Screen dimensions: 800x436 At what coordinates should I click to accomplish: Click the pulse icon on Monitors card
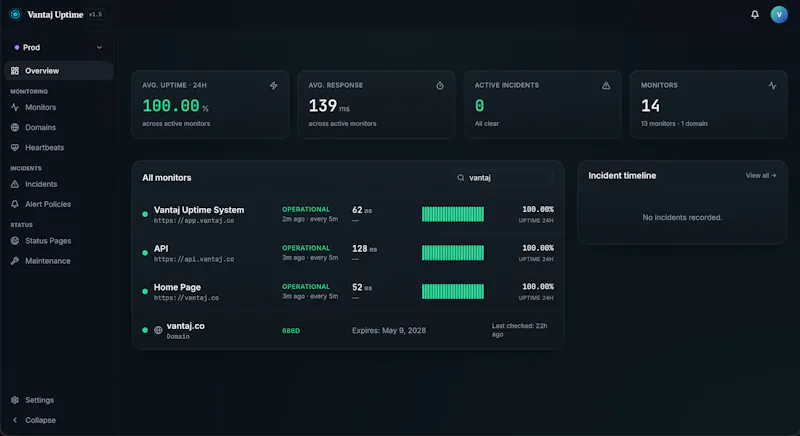coord(772,86)
